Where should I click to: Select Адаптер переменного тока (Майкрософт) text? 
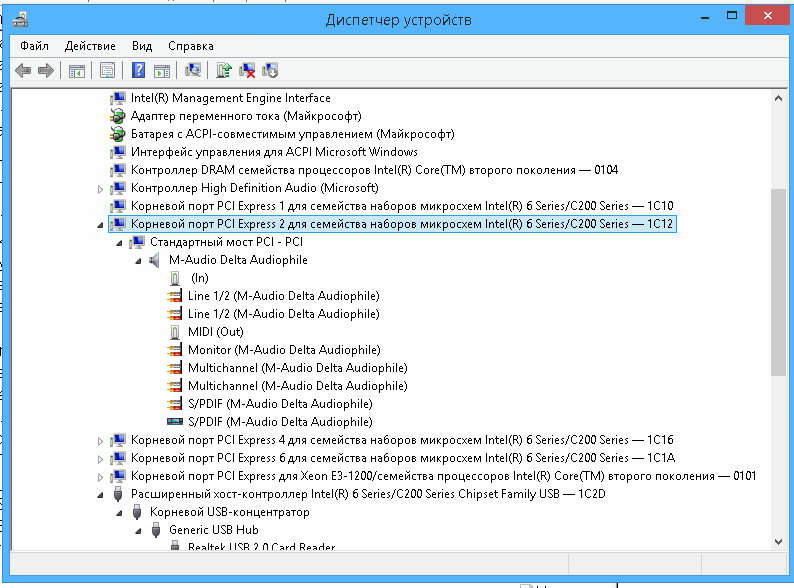[246, 116]
